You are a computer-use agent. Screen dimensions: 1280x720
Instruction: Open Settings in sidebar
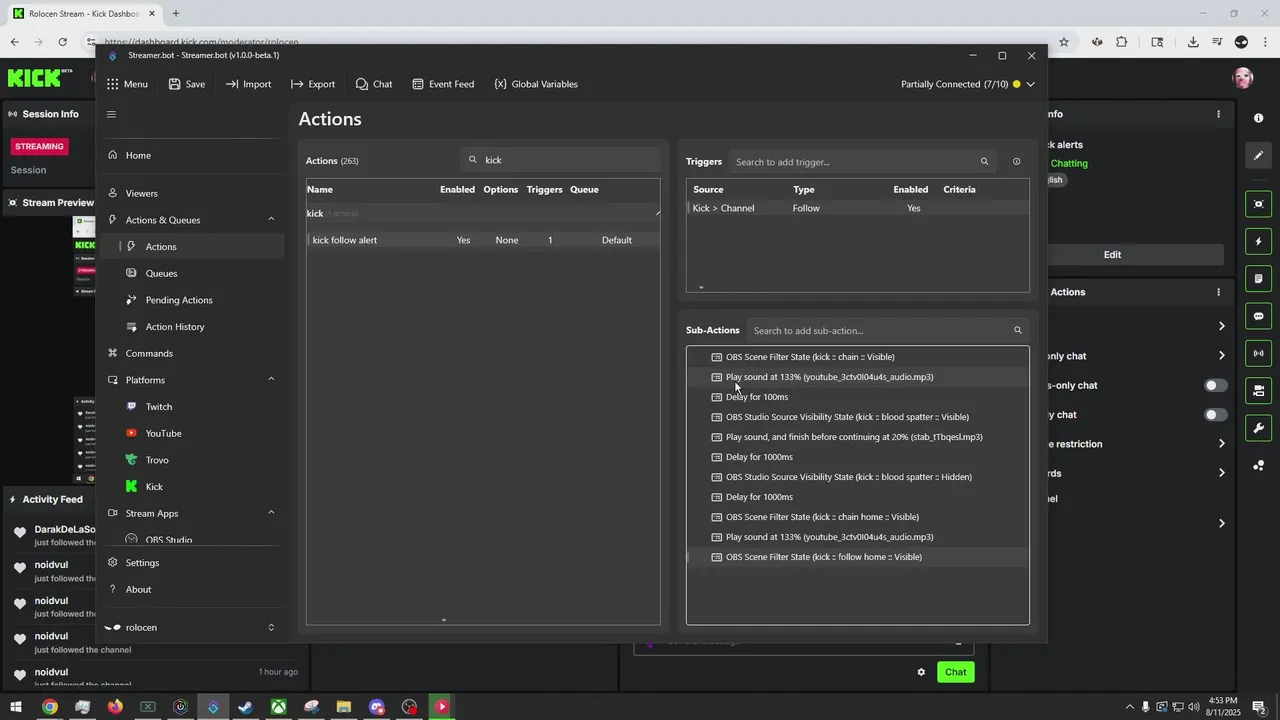(x=142, y=563)
